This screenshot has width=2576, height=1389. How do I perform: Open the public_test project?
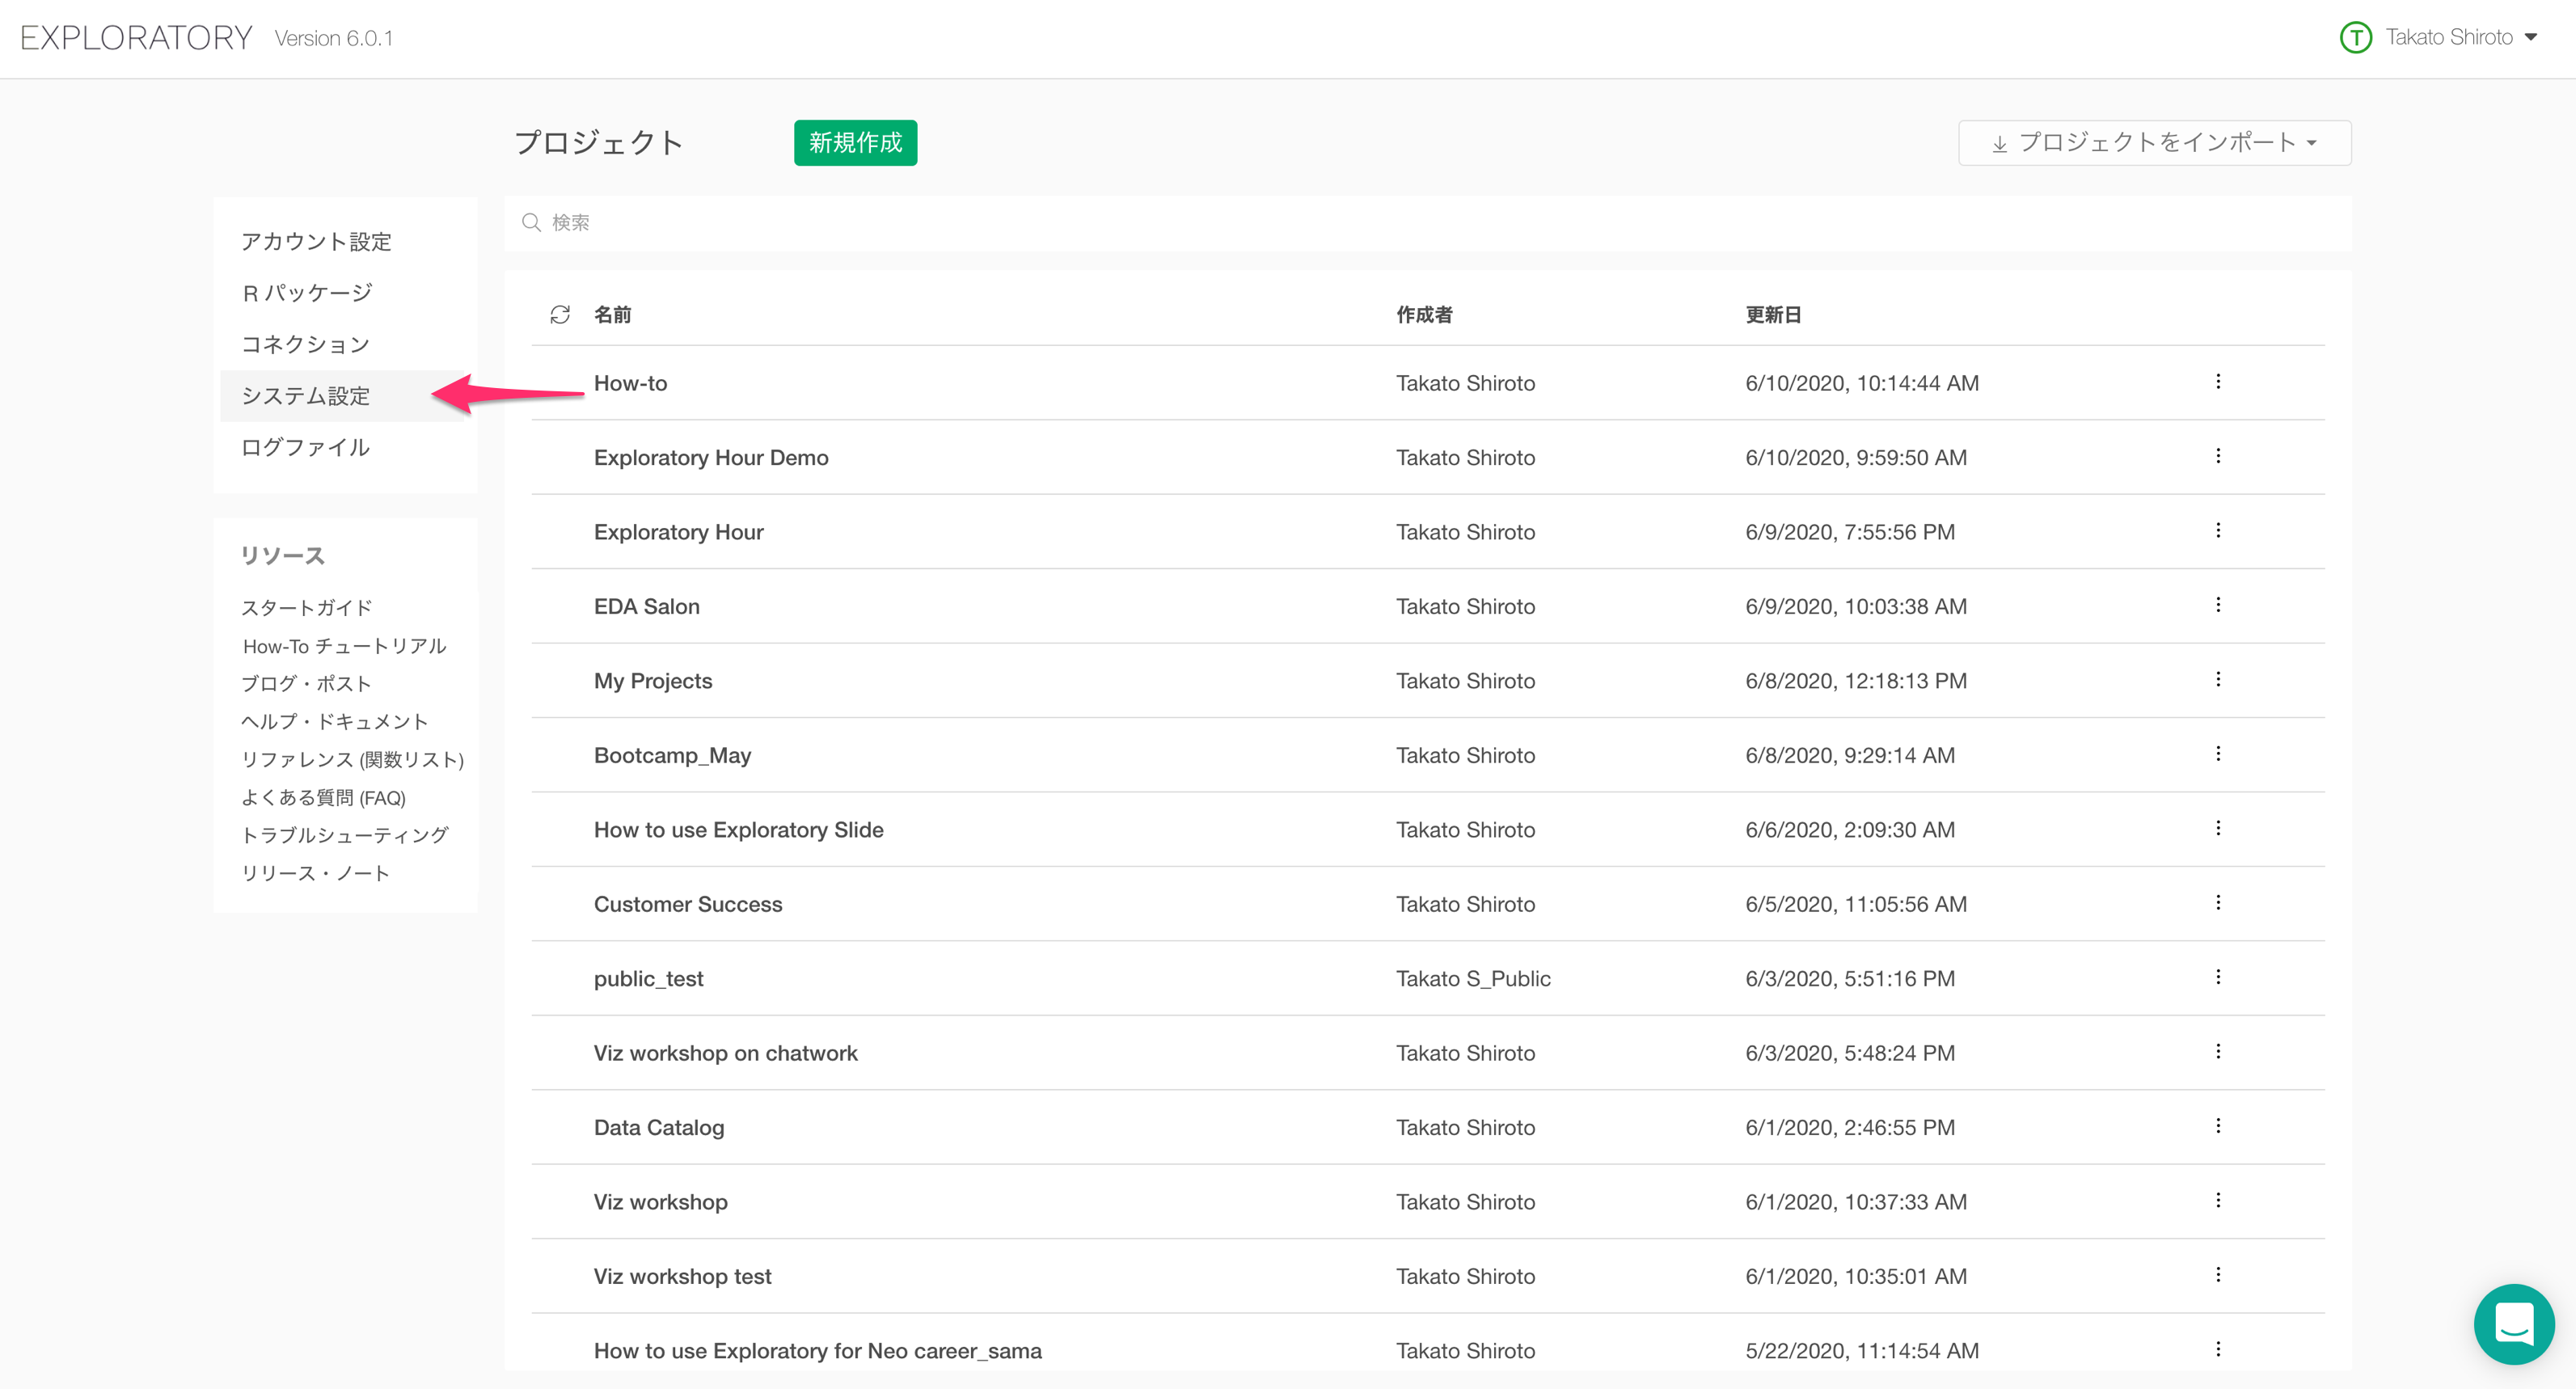648,978
